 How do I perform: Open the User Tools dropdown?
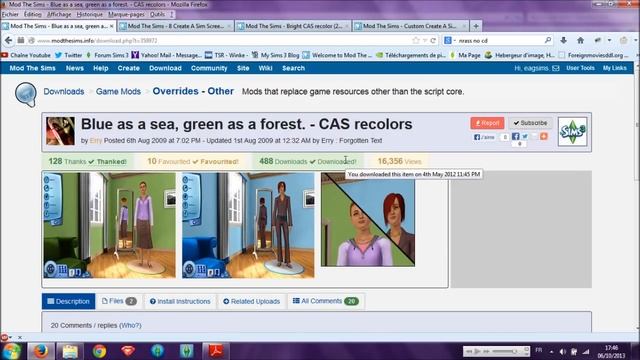(x=580, y=68)
